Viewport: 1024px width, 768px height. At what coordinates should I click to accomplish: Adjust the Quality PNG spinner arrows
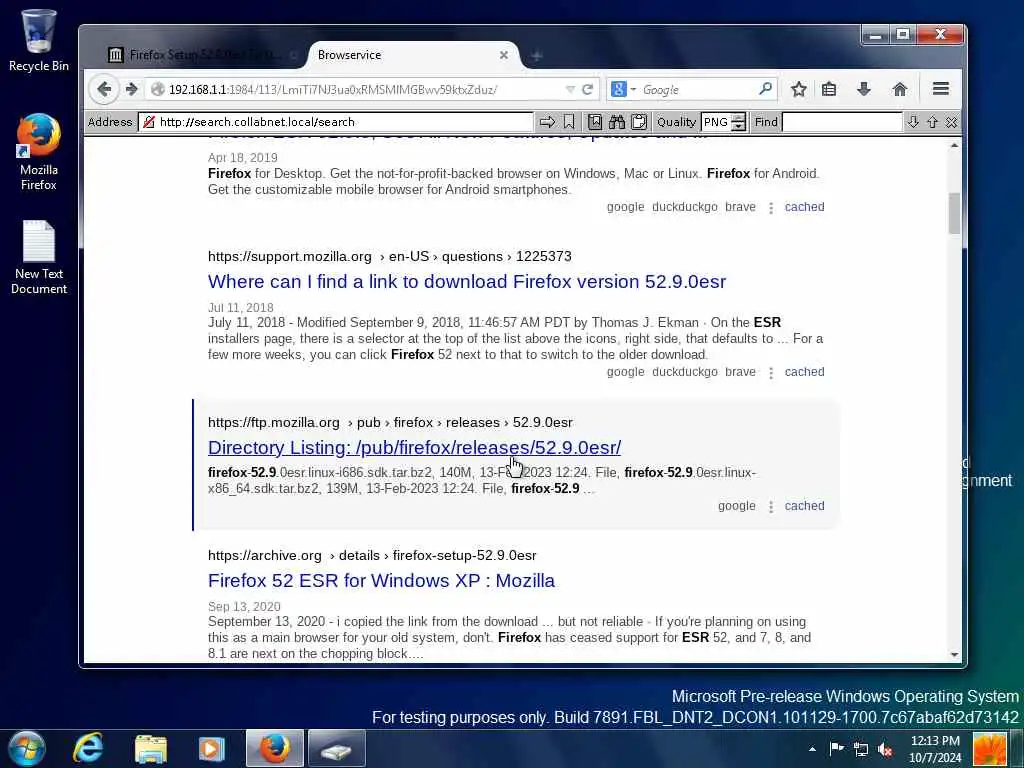[739, 122]
